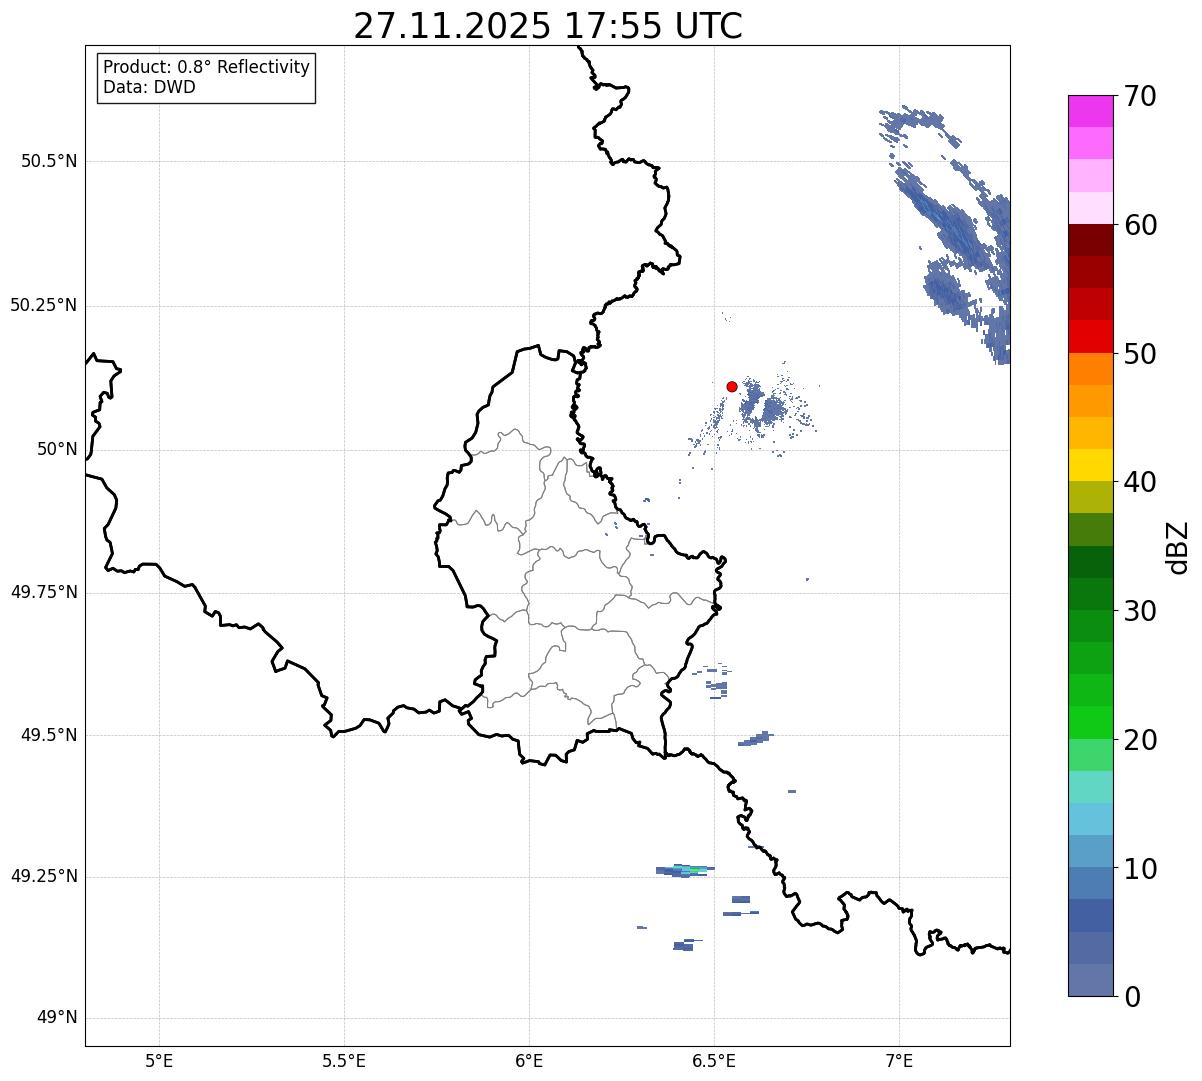Click the 6.5°E longitude label
Screen dimensions: 1202x1081
point(714,1060)
